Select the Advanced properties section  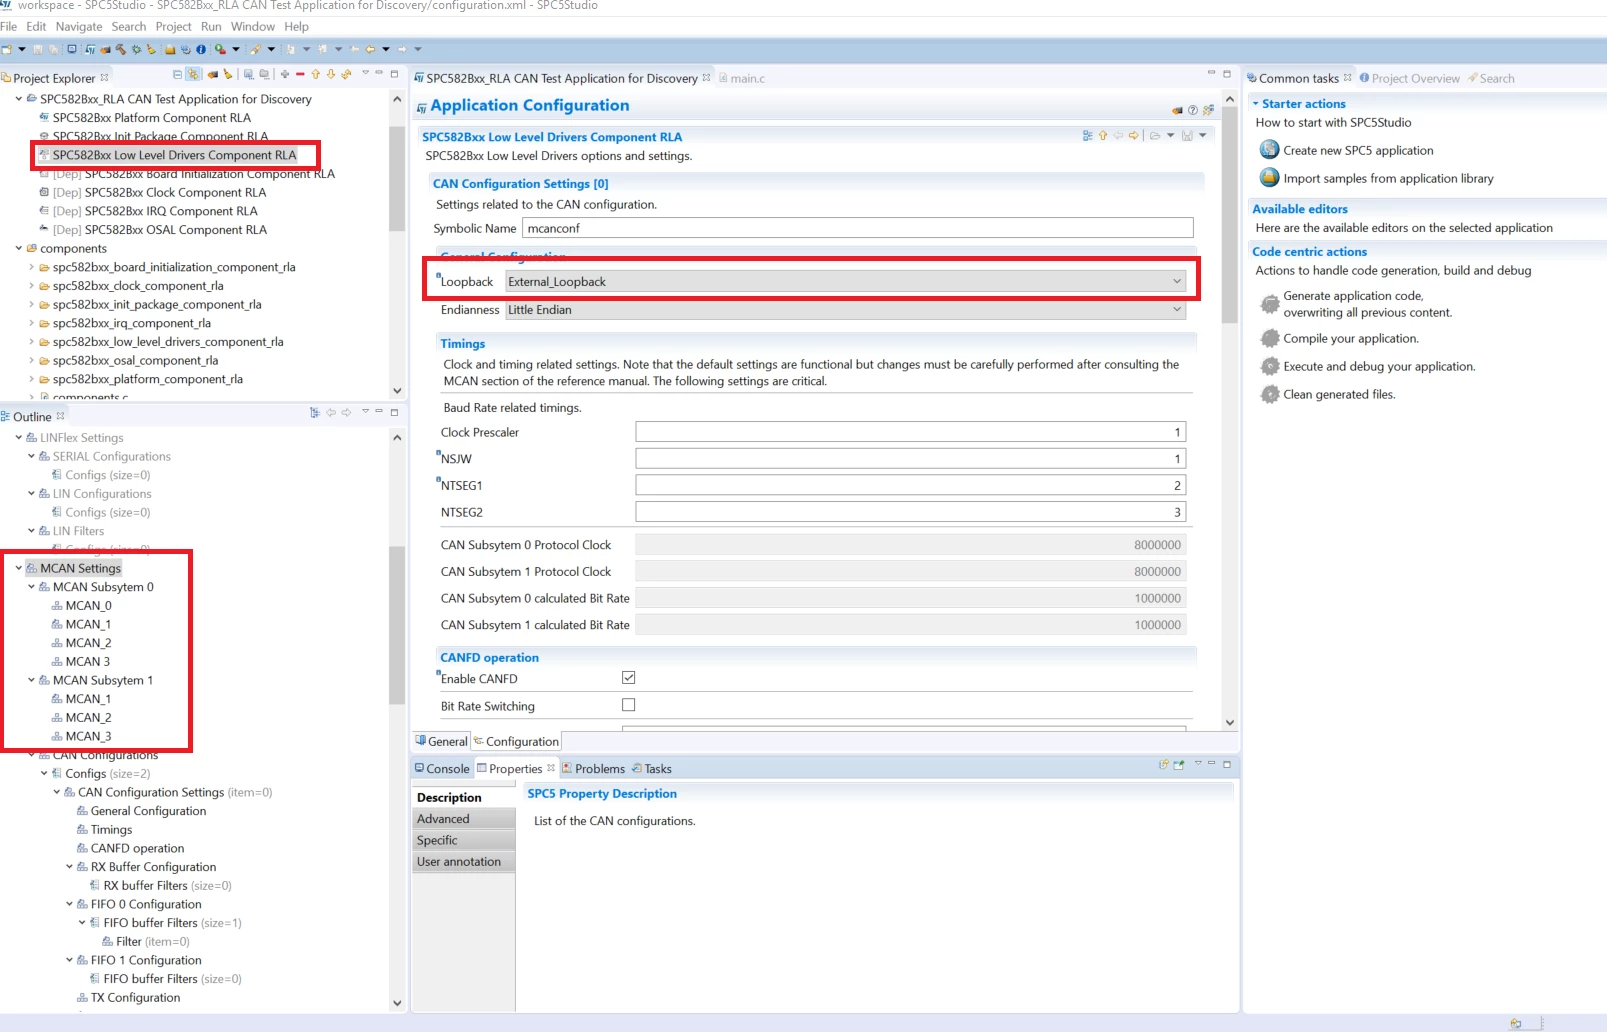tap(464, 819)
